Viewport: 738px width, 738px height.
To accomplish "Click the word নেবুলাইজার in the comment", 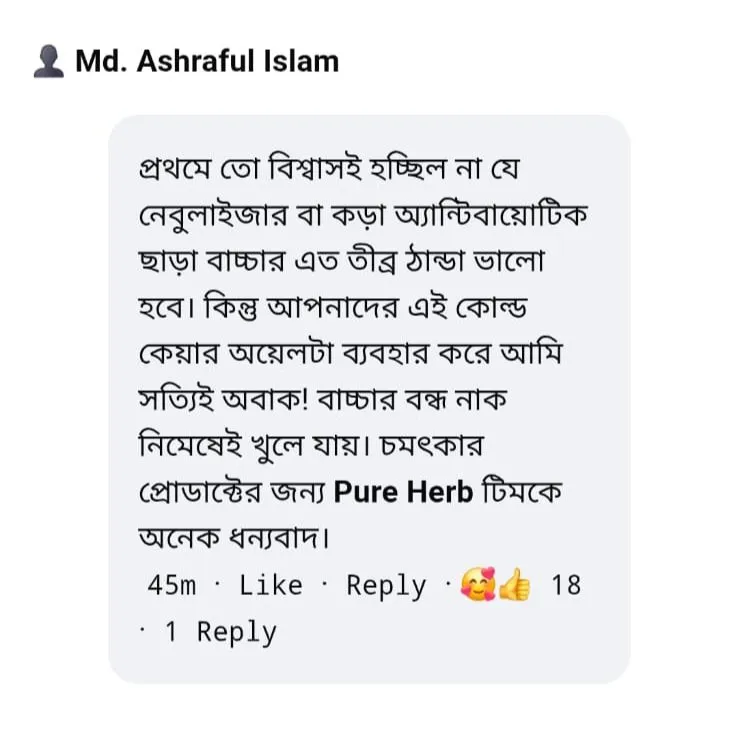I will click(213, 216).
